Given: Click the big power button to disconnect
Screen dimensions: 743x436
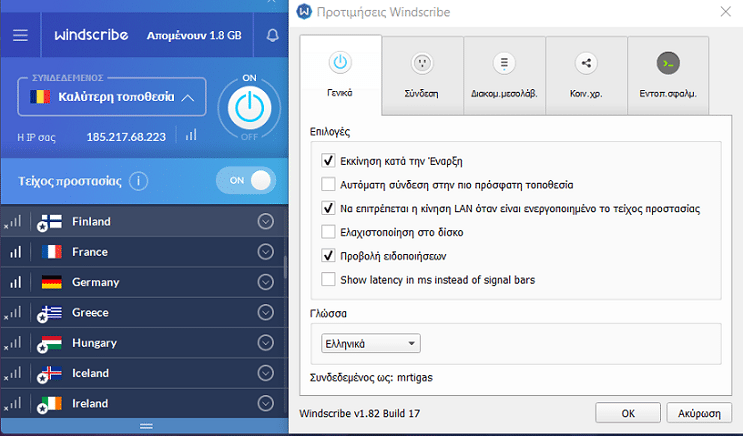Looking at the screenshot, I should [x=249, y=108].
